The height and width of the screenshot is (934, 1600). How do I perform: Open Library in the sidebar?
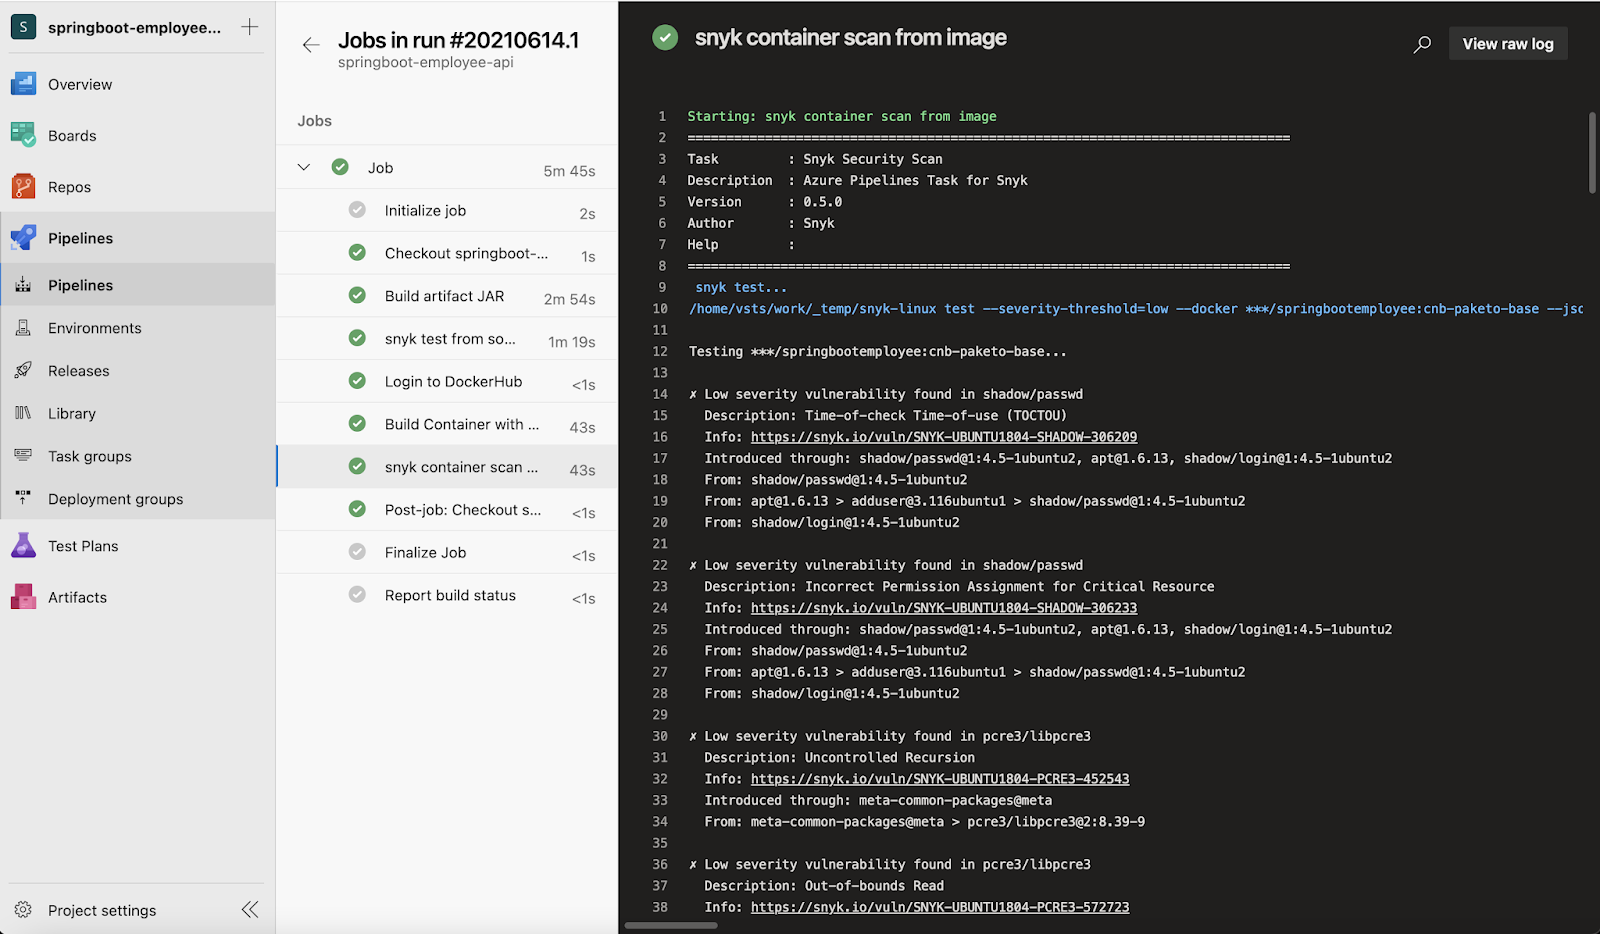[138, 413]
